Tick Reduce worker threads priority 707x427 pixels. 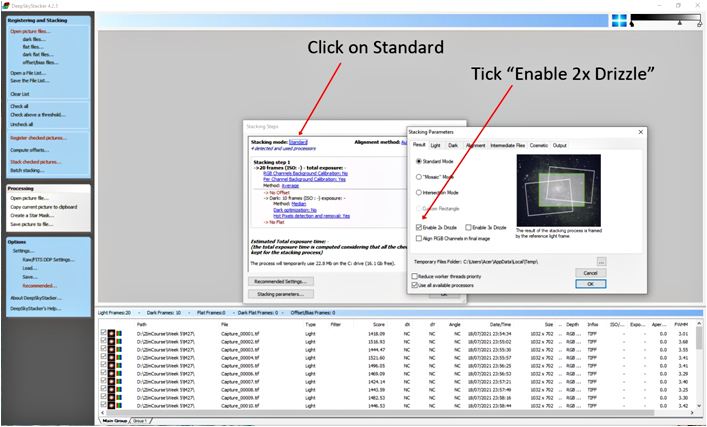pyautogui.click(x=414, y=276)
